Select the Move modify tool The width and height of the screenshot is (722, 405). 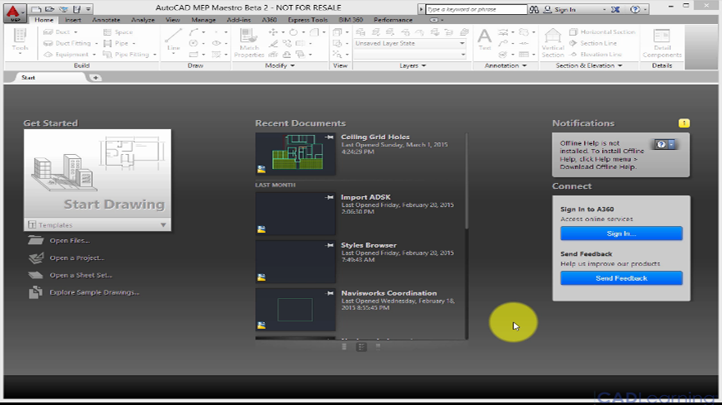(x=274, y=32)
